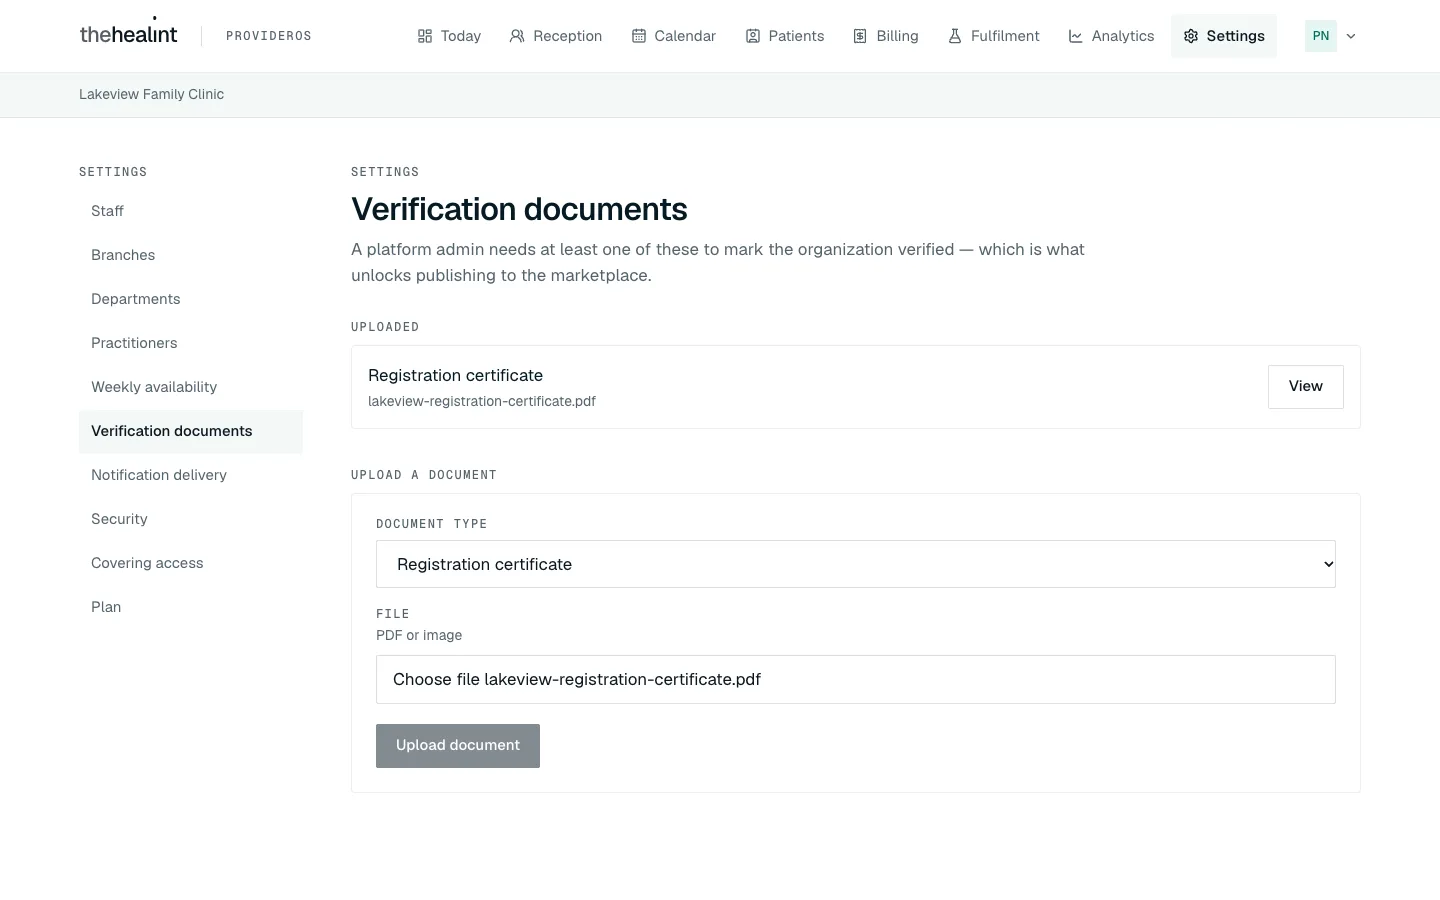This screenshot has width=1440, height=900.
Task: Open Plan settings
Action: click(x=191, y=607)
